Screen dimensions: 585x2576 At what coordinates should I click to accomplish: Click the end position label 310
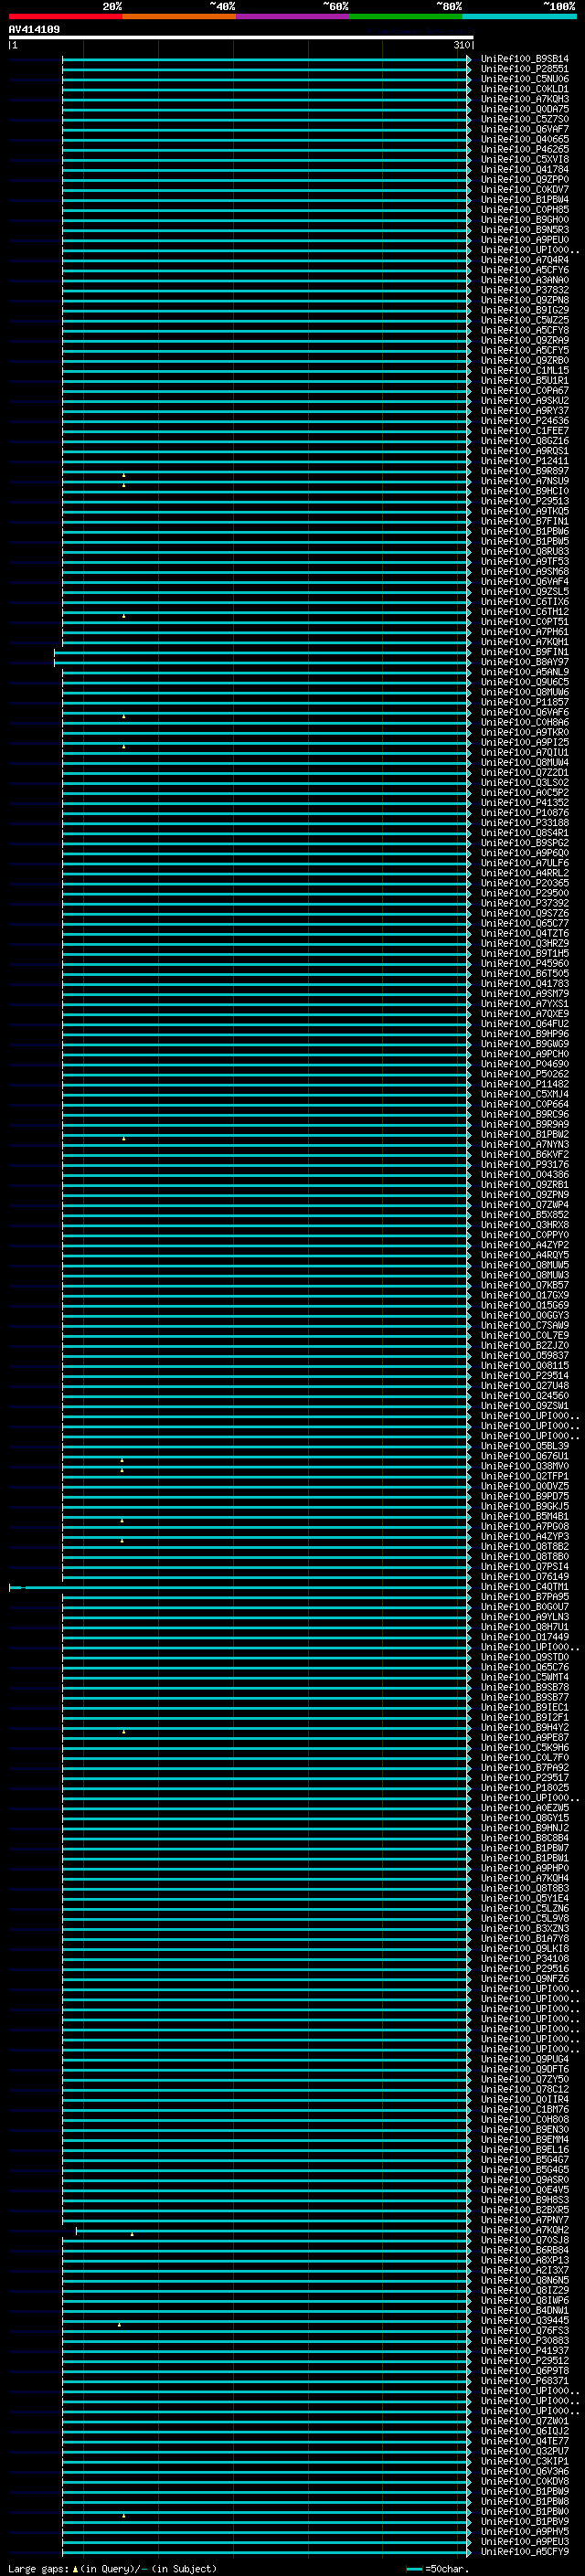461,45
